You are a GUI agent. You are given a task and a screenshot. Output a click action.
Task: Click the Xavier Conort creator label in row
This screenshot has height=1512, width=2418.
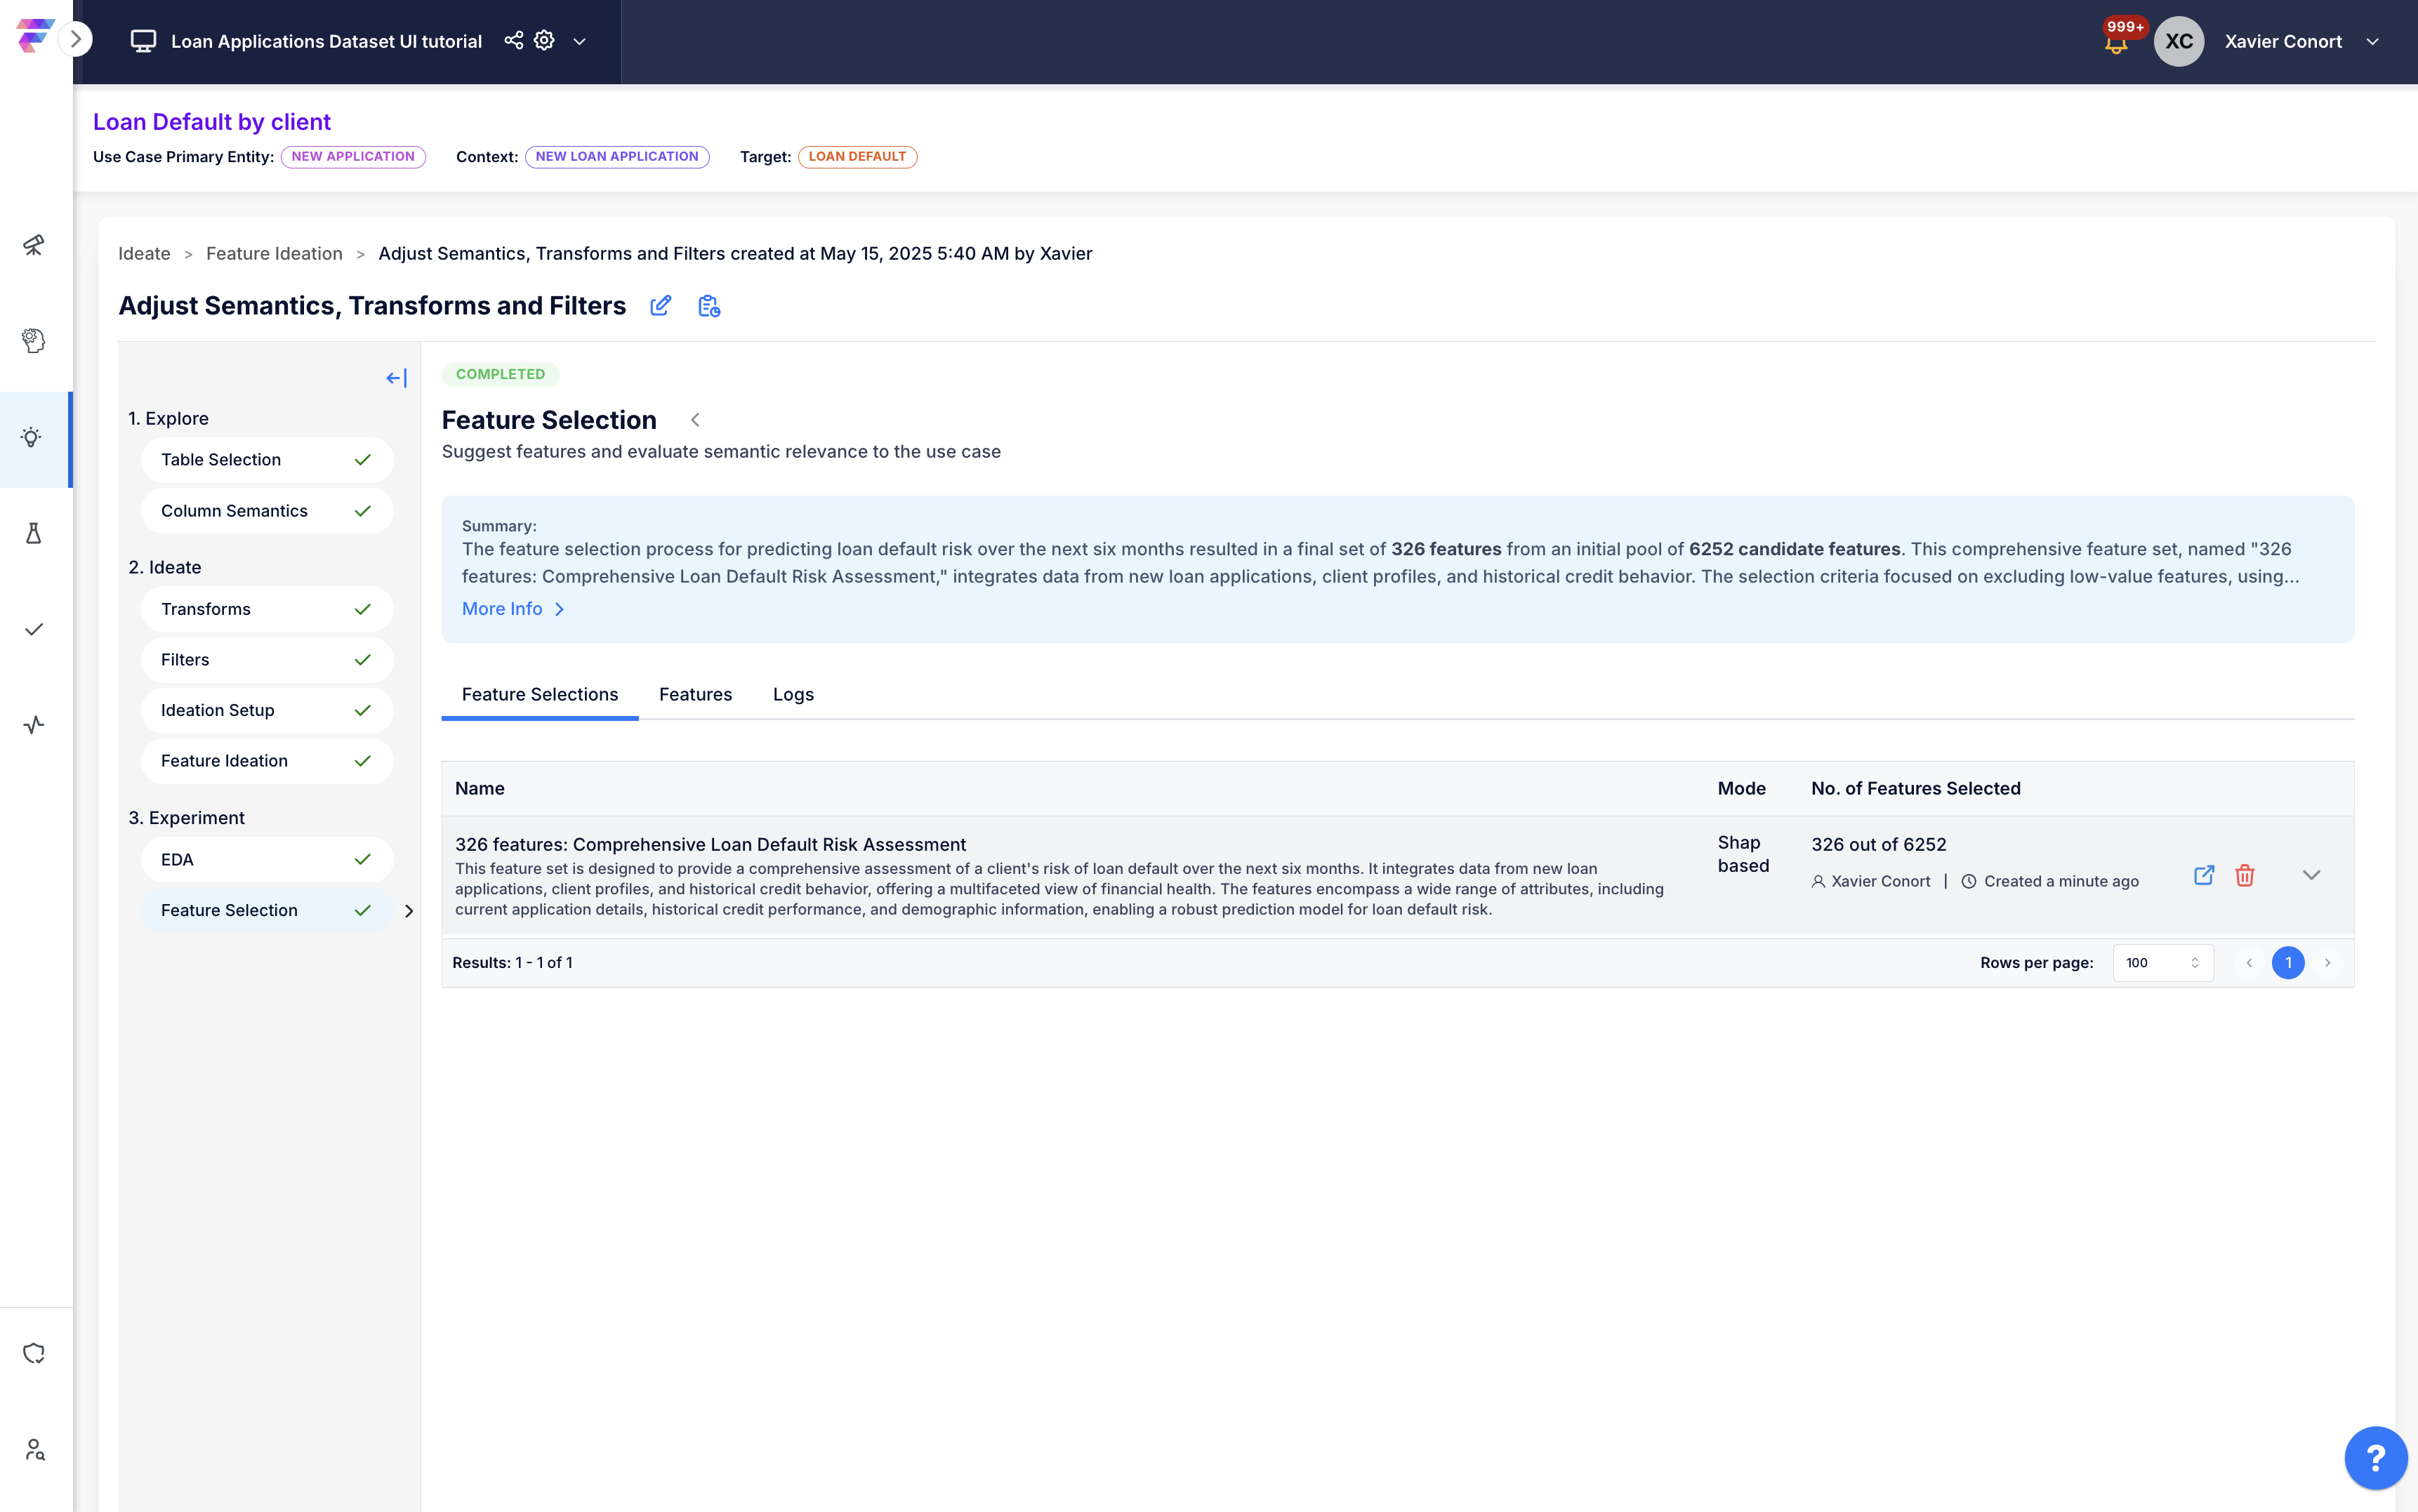pyautogui.click(x=1871, y=881)
